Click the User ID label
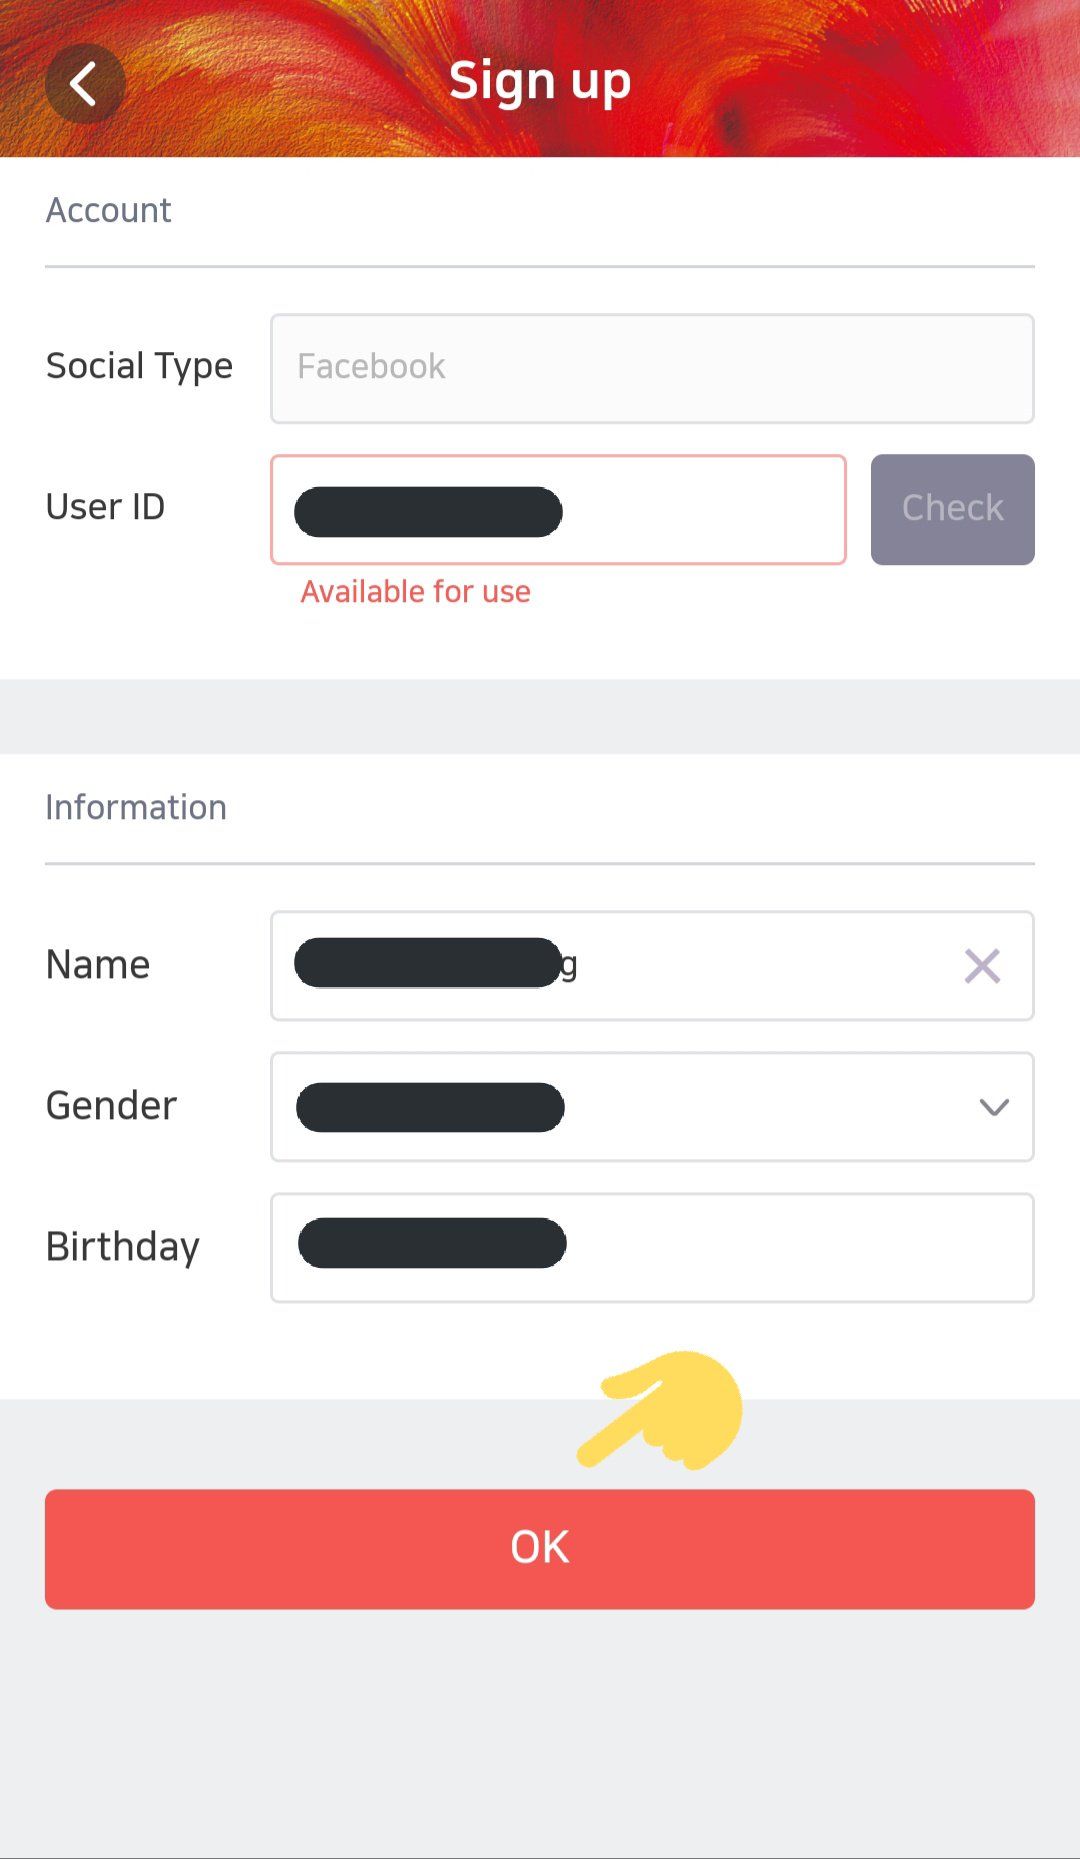 pyautogui.click(x=105, y=507)
